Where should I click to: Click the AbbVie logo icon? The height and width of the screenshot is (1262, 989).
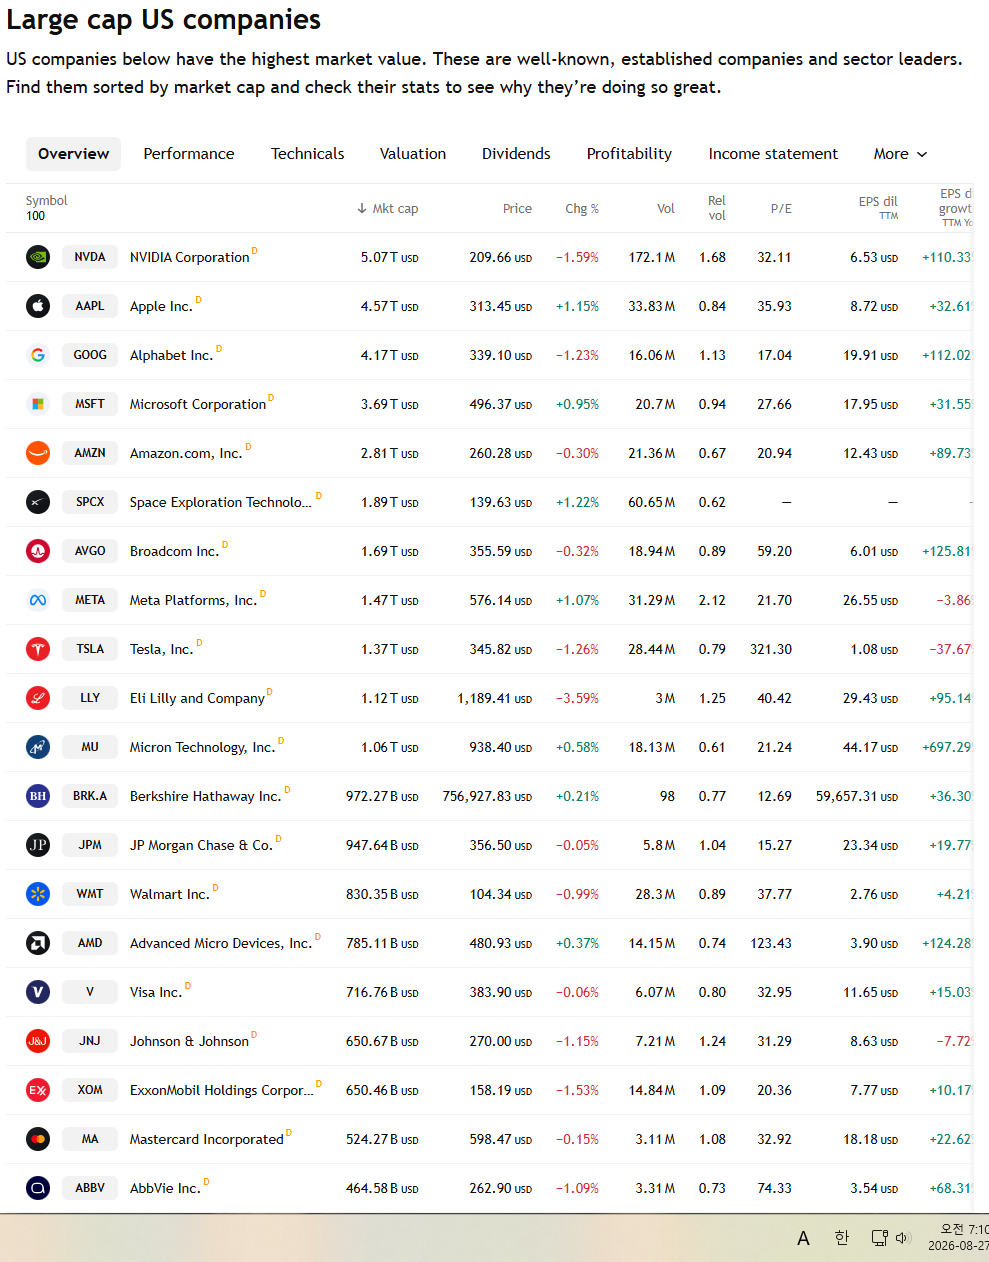click(x=38, y=1188)
